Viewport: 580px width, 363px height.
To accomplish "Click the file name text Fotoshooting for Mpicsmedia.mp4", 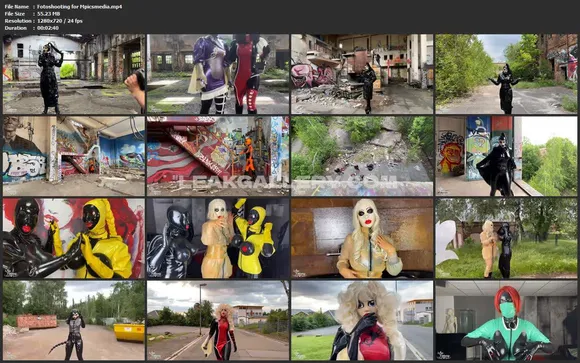I will (80, 7).
